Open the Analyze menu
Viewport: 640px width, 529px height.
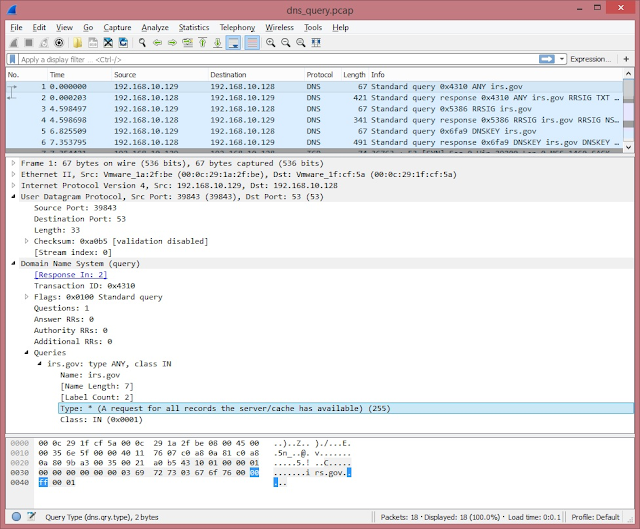click(x=155, y=27)
